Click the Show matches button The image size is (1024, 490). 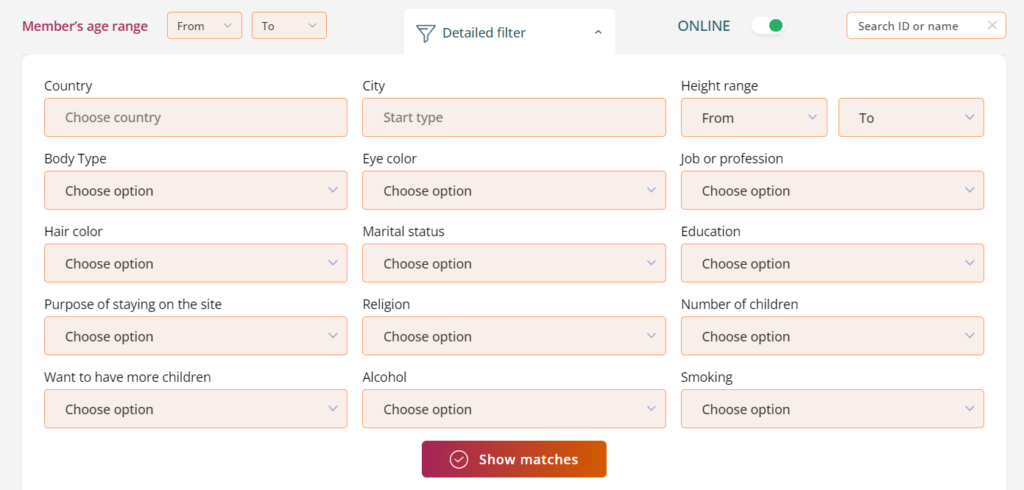point(514,459)
